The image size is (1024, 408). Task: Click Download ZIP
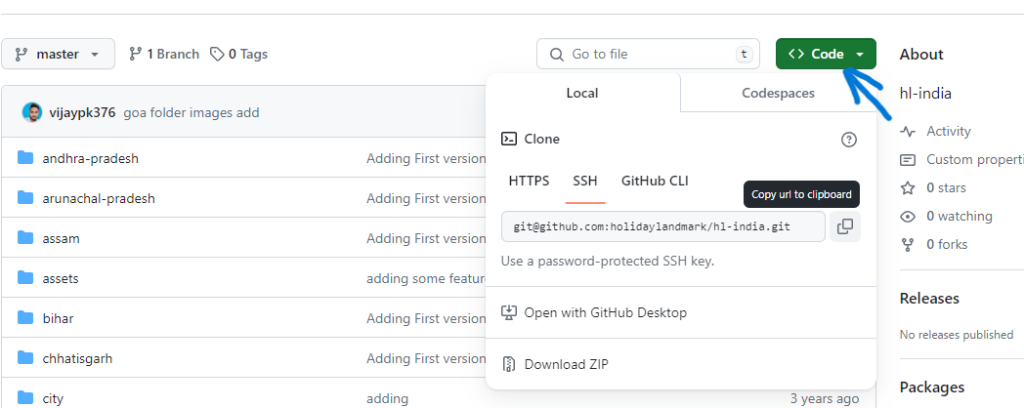tap(566, 365)
